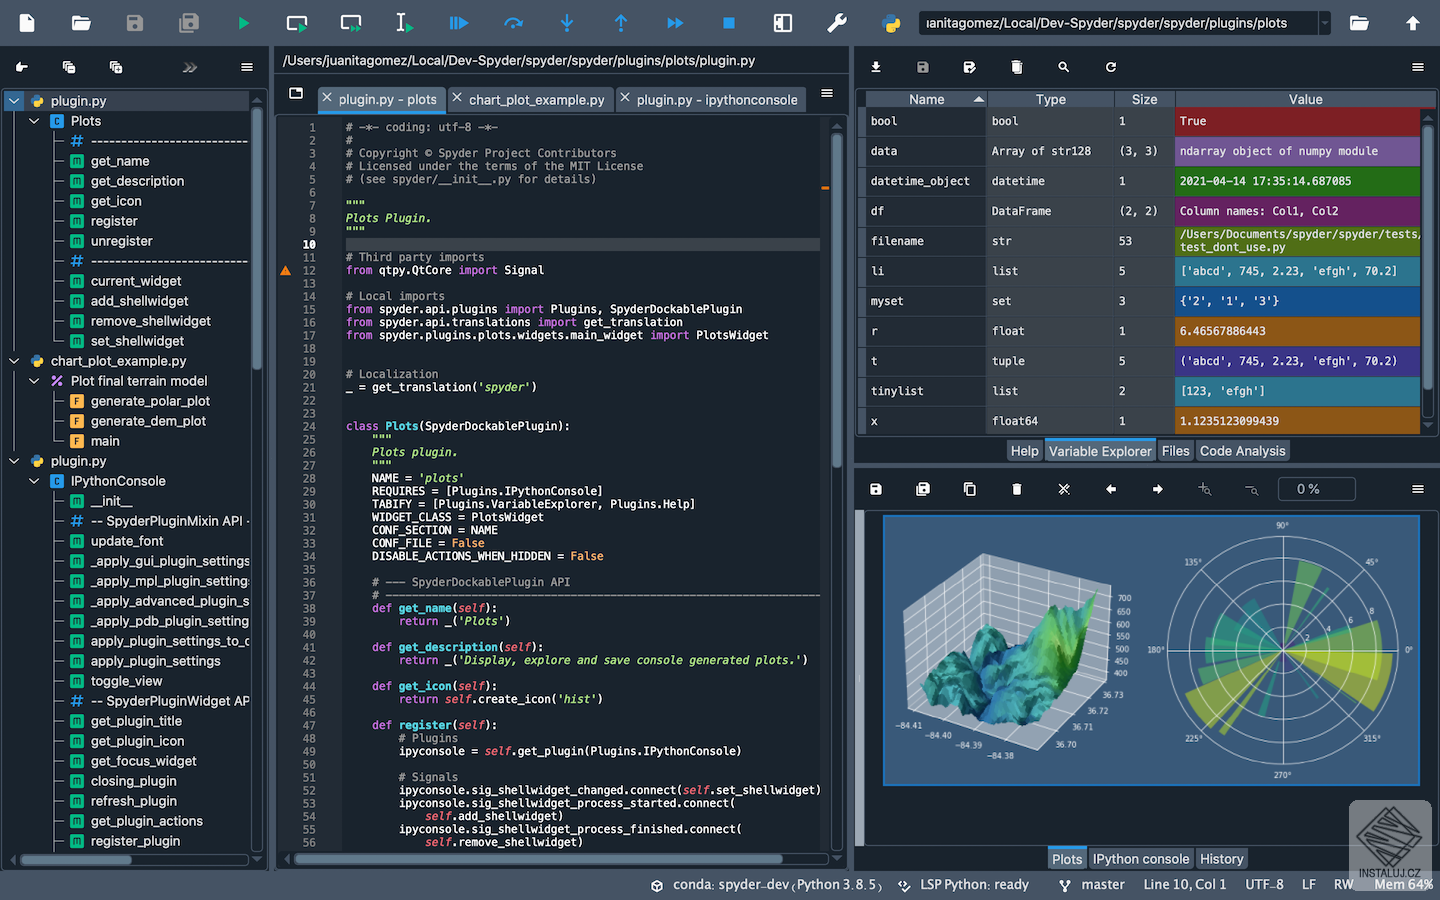Open the working directory path dropdown
The height and width of the screenshot is (900, 1440).
click(1324, 23)
